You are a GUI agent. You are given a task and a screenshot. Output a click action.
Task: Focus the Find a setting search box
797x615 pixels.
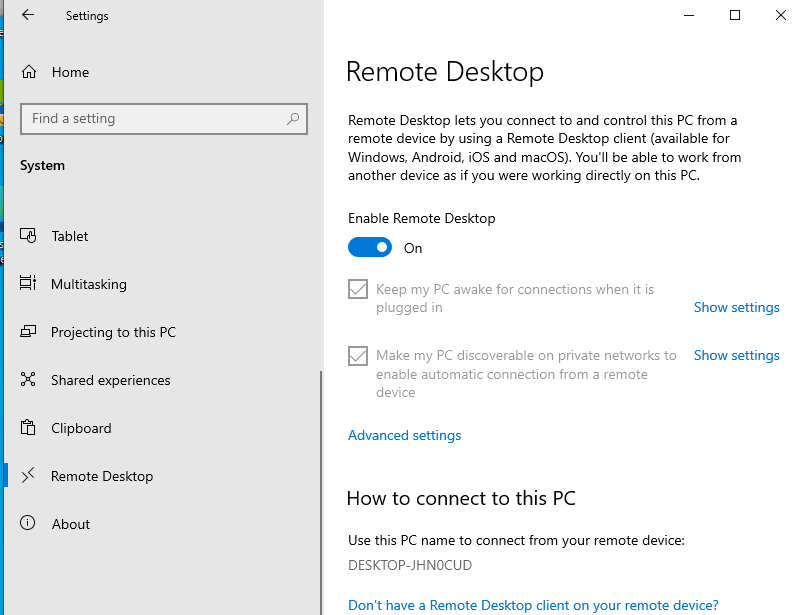click(164, 119)
